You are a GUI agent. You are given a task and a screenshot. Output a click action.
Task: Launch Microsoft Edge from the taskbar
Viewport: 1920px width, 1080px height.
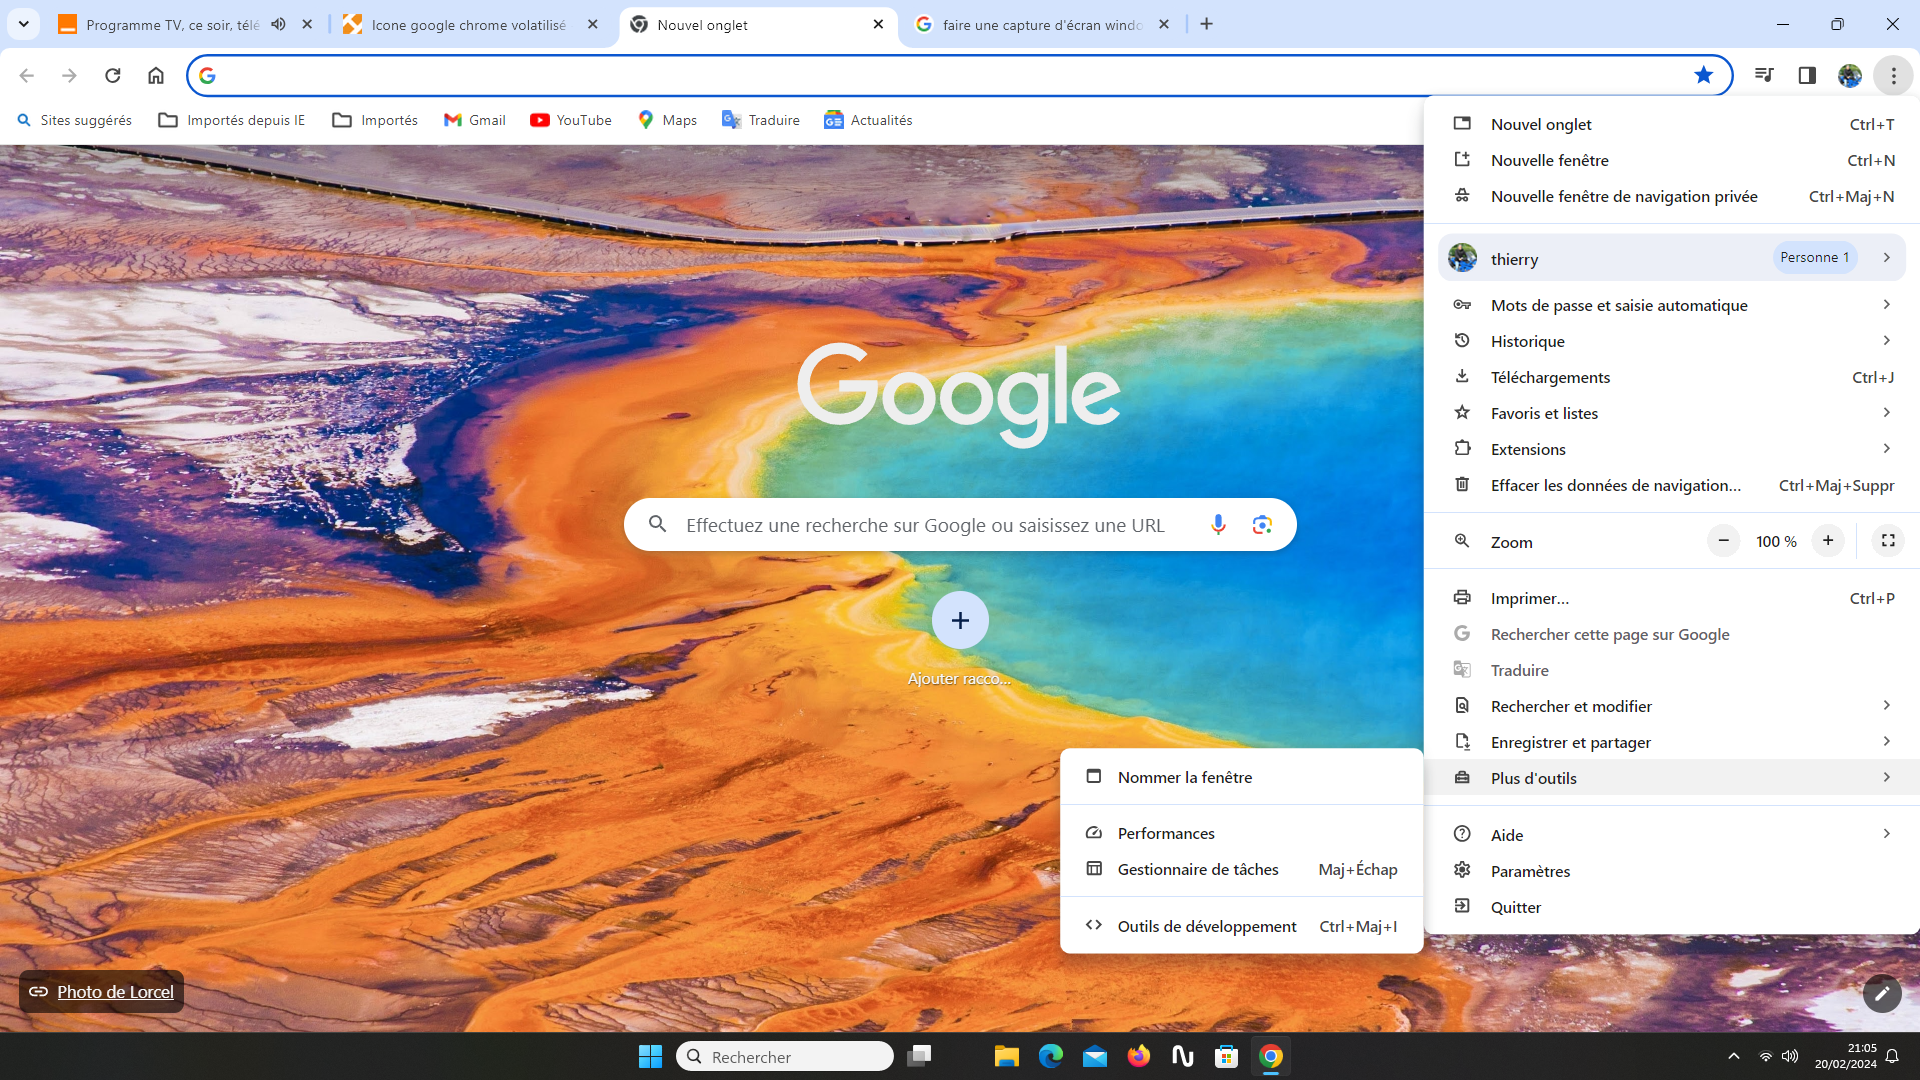coord(1050,1056)
